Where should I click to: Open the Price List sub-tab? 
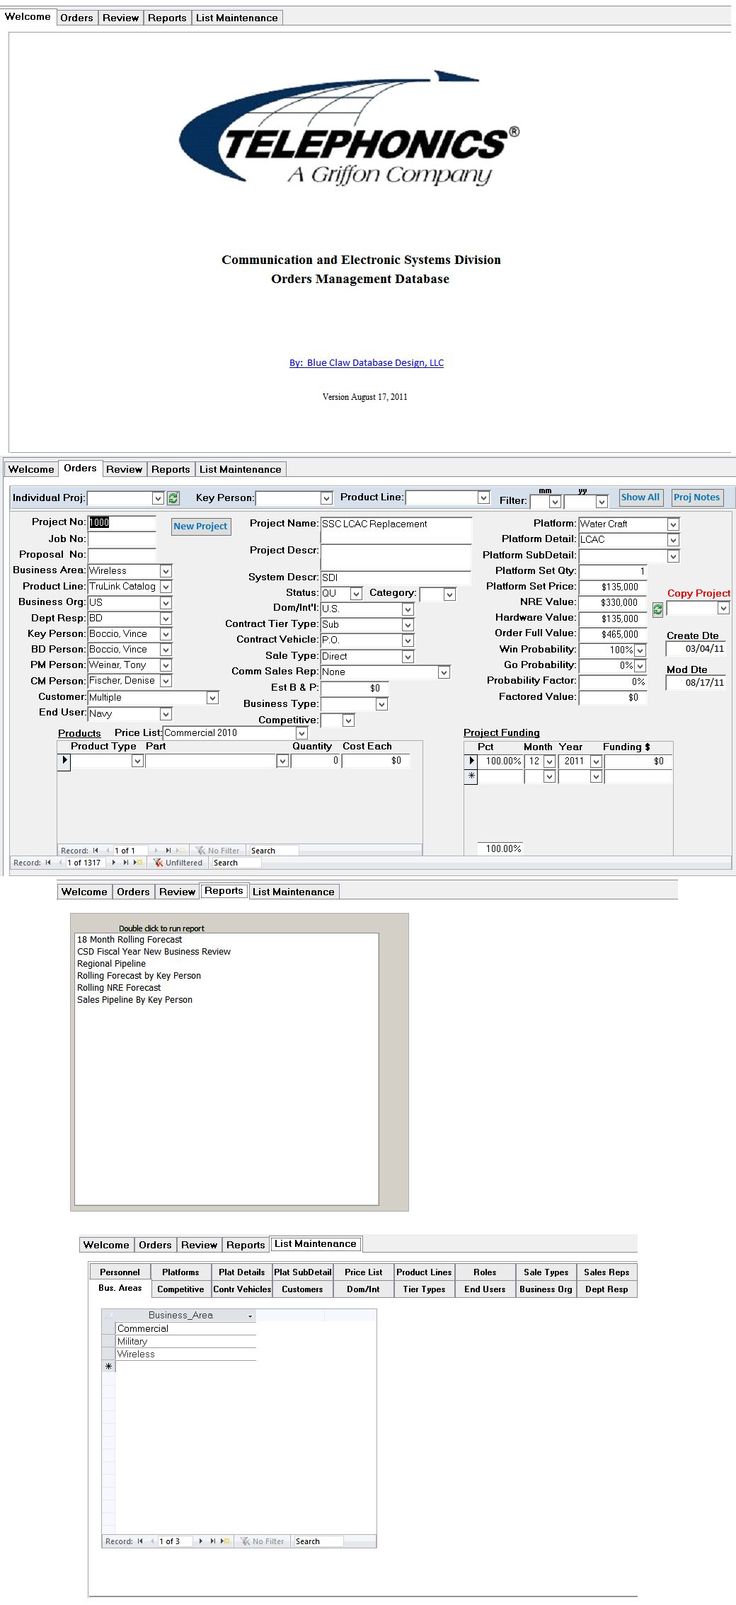coord(363,1272)
